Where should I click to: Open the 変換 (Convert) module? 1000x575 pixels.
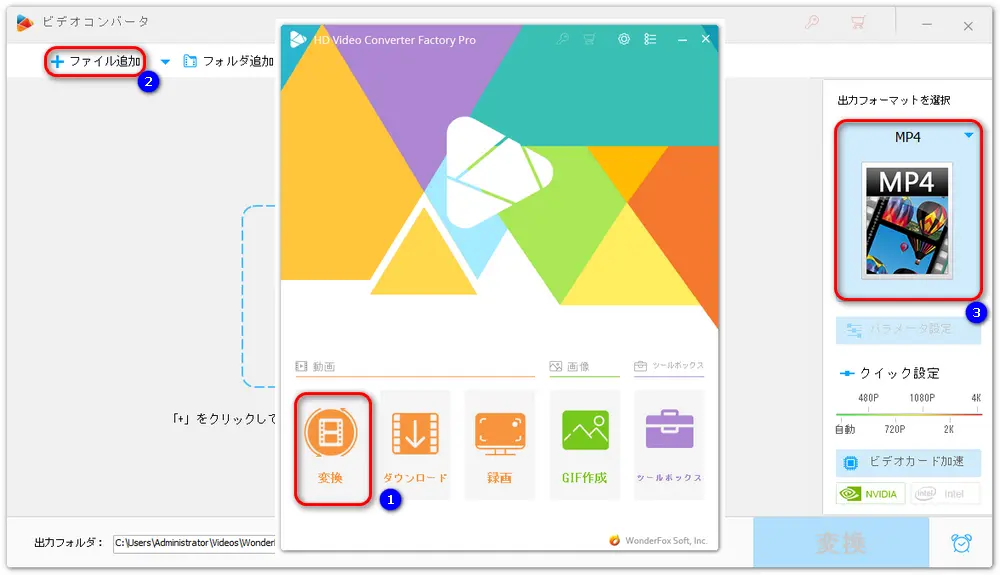pos(331,445)
